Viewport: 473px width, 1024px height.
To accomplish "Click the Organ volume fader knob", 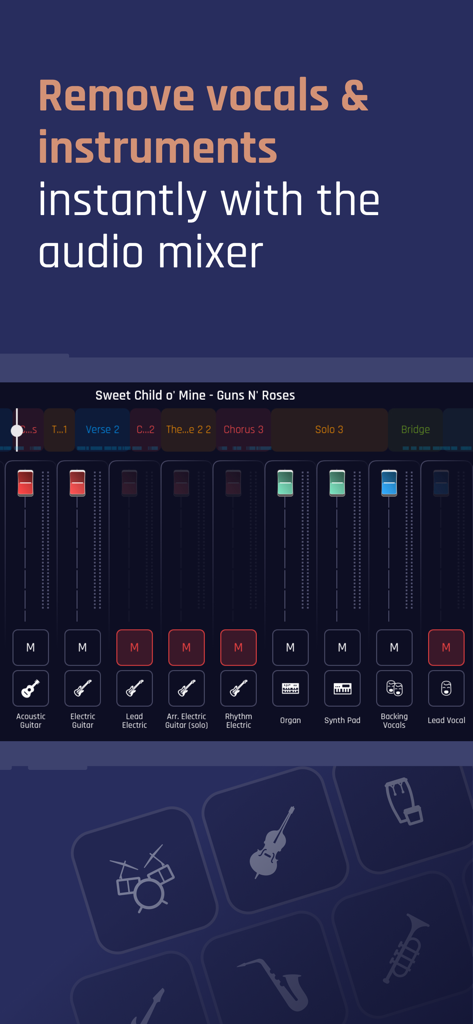I will point(285,483).
